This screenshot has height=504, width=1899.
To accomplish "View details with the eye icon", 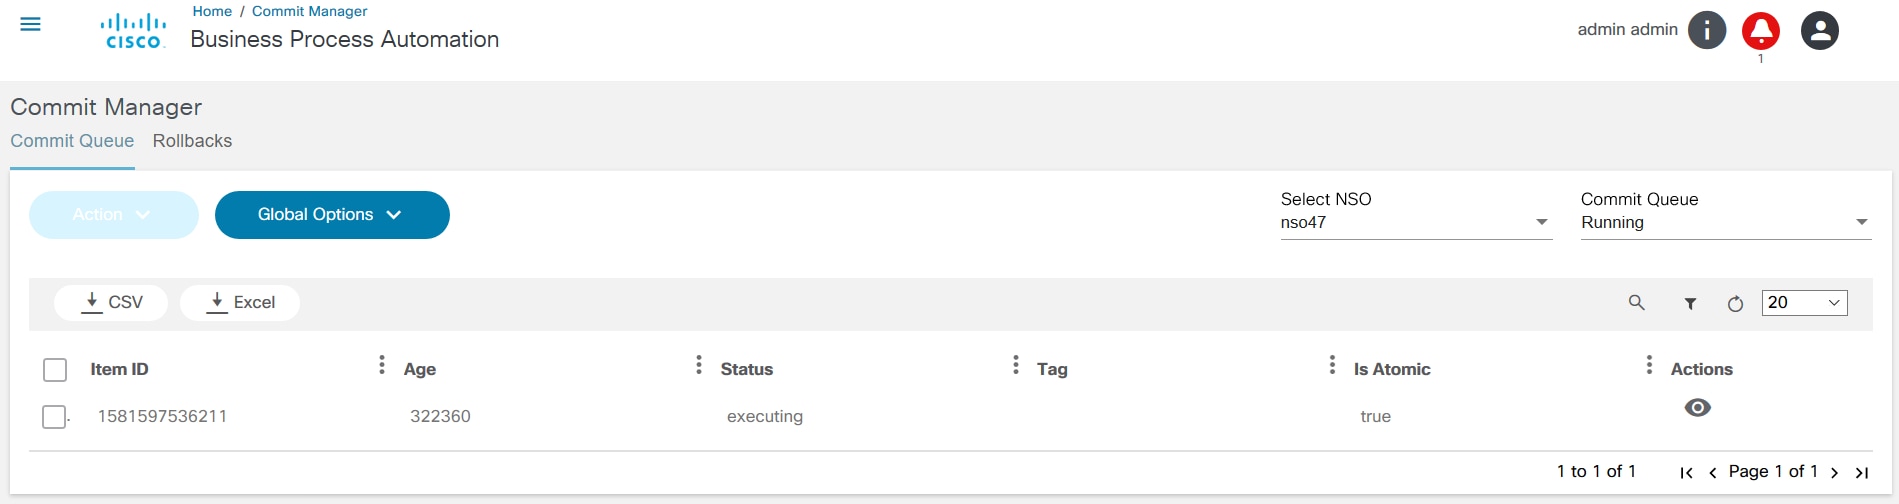I will [1698, 408].
